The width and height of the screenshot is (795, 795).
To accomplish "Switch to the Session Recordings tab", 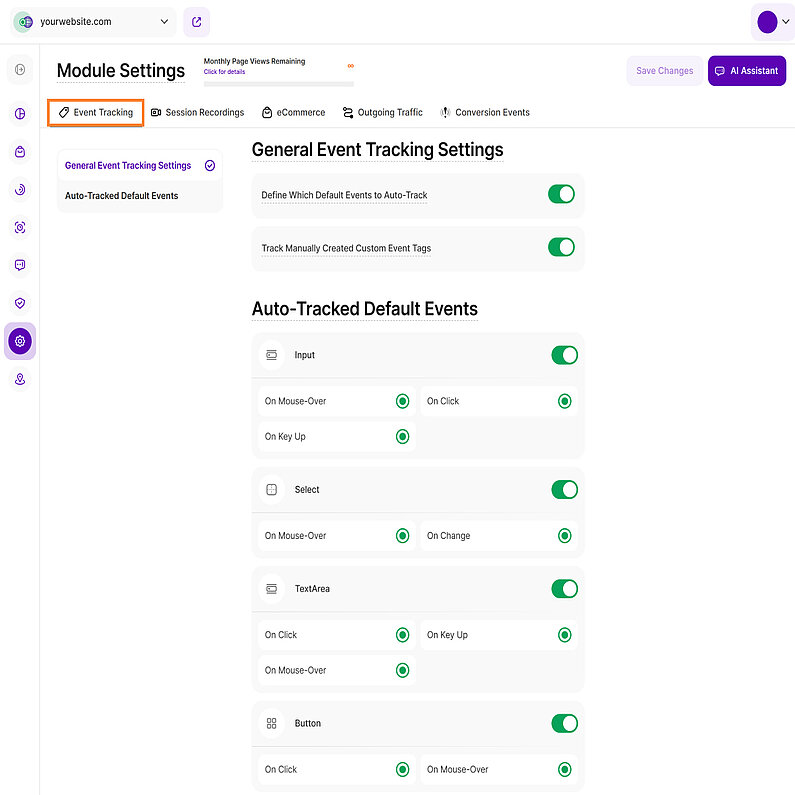I will pyautogui.click(x=198, y=113).
